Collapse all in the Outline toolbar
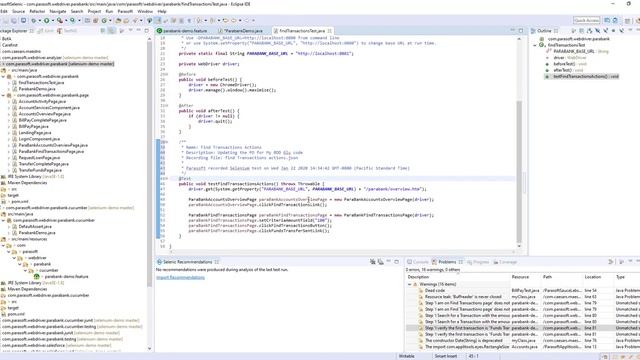This screenshot has height=360, width=640. tap(582, 31)
